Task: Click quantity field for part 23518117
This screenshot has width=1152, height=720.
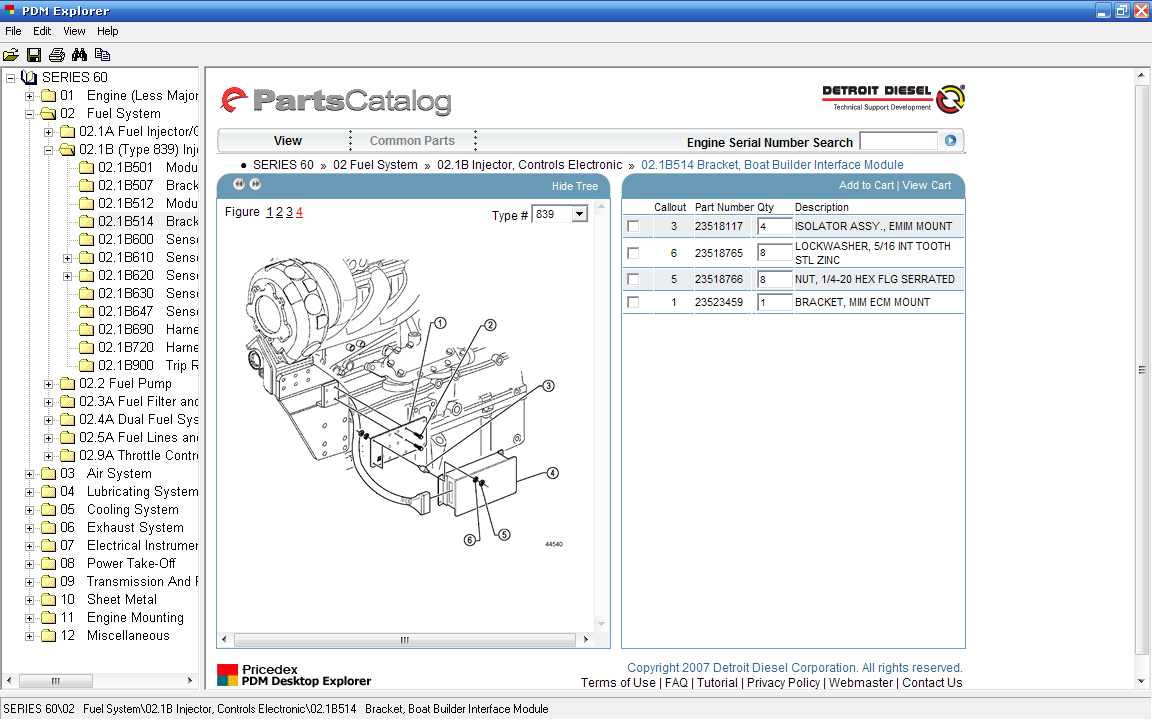Action: 774,226
